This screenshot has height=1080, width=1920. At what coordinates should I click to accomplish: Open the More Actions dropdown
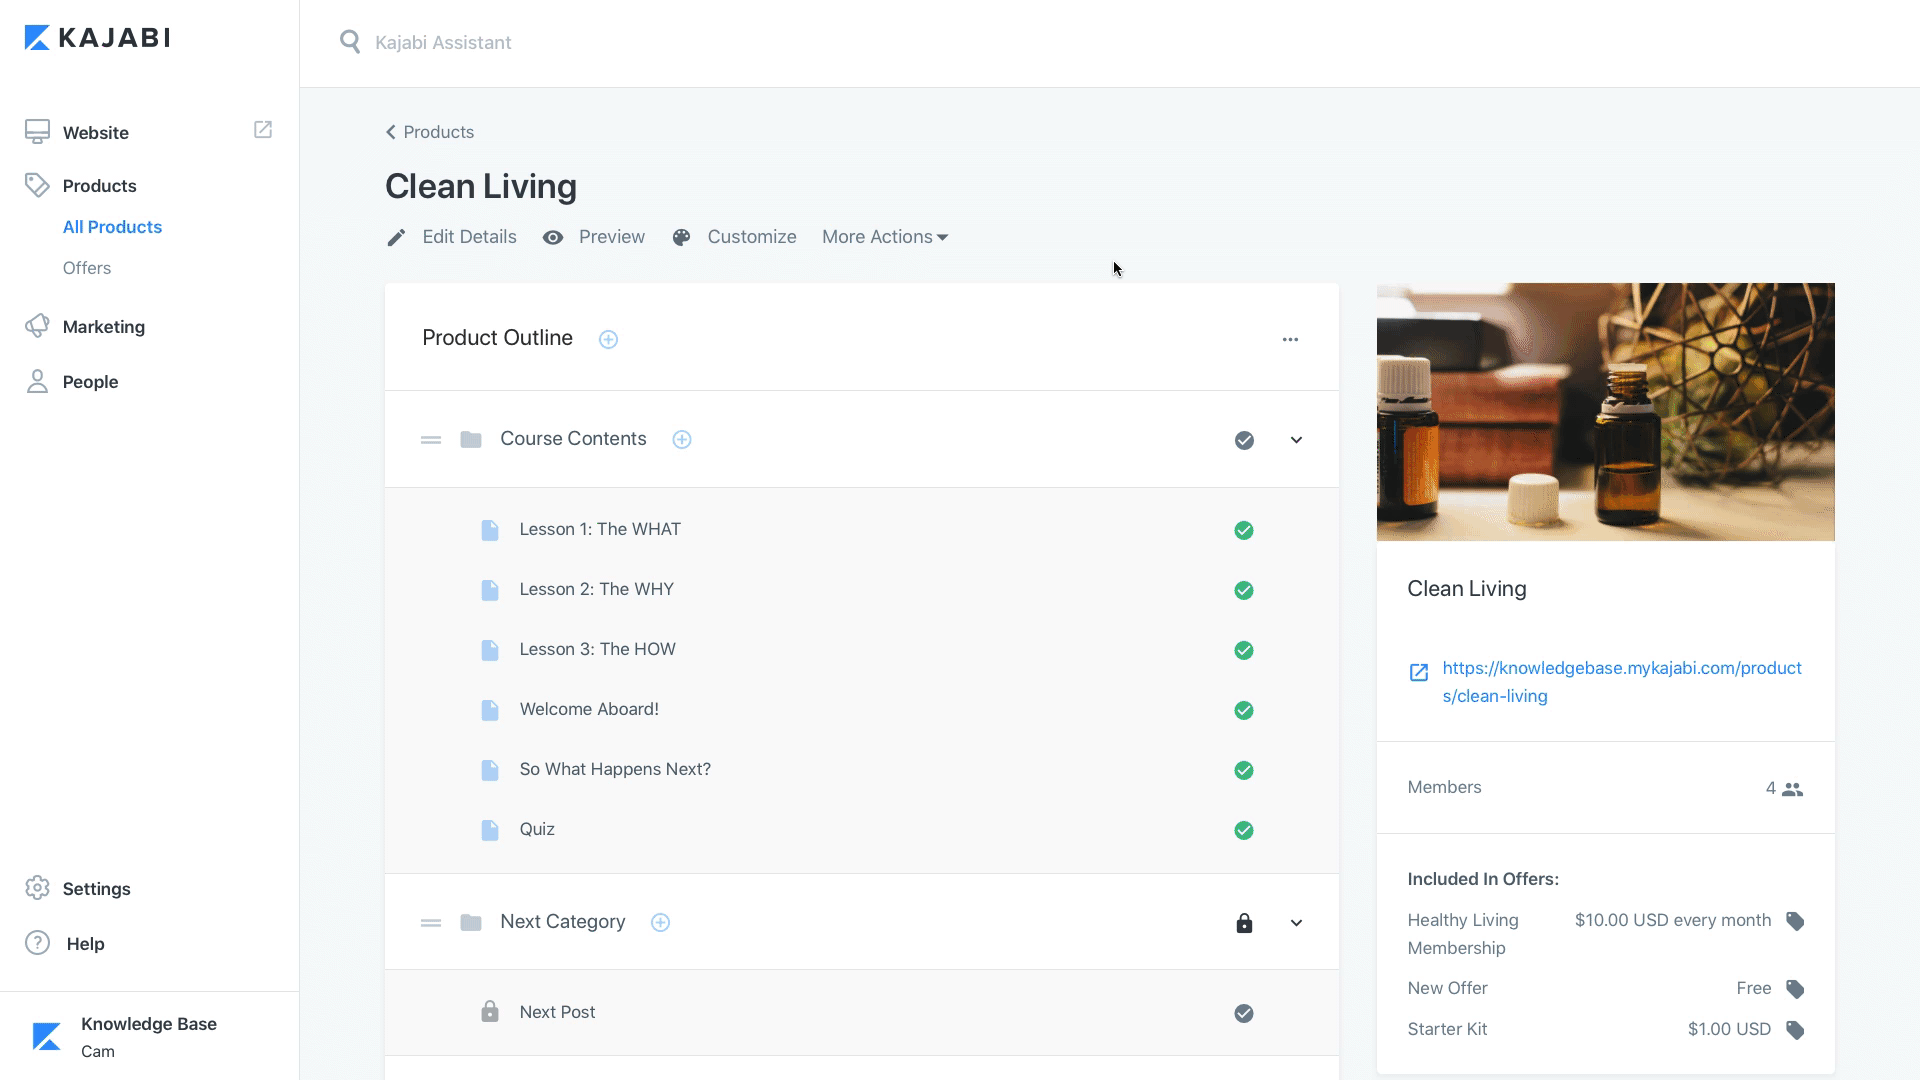click(885, 237)
